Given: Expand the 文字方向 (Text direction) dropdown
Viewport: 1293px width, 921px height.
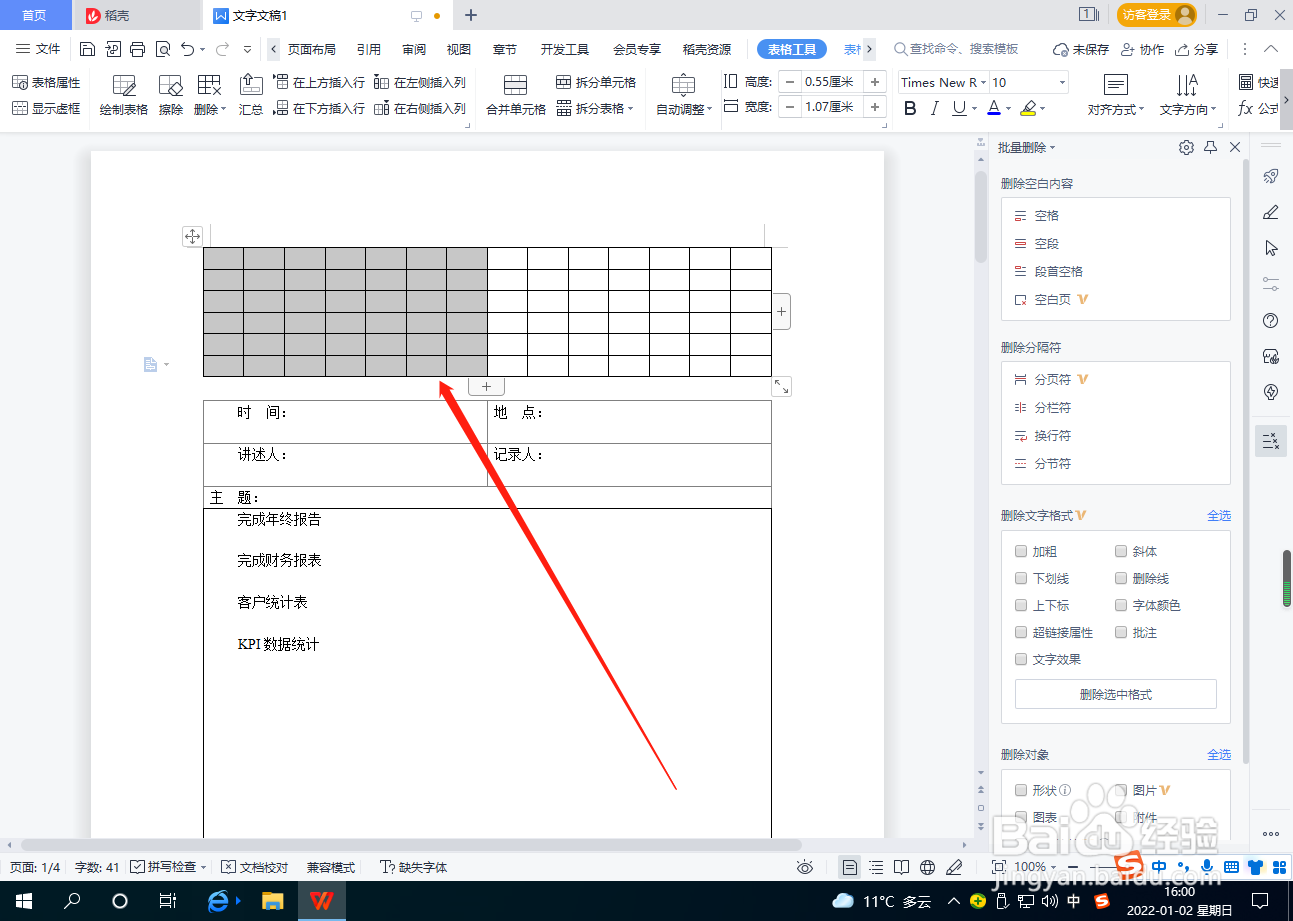Looking at the screenshot, I should click(1214, 110).
